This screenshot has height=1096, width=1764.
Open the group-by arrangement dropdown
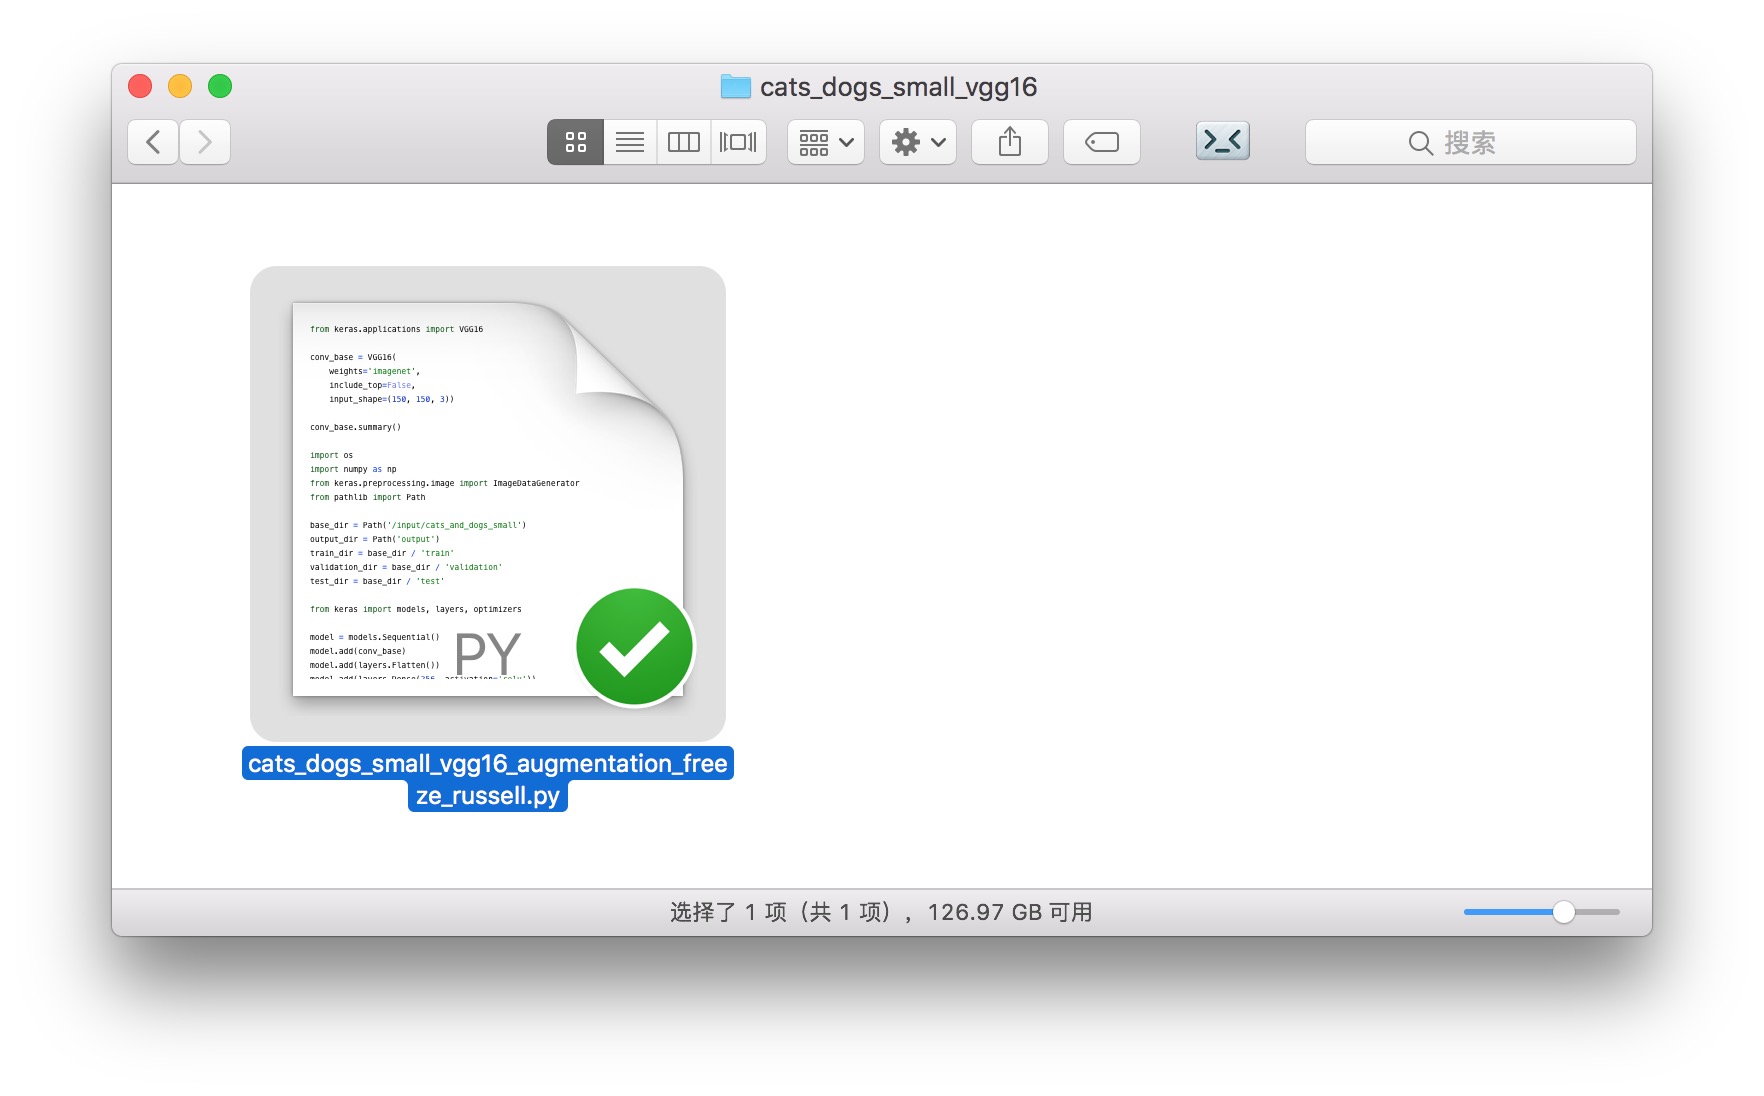[826, 142]
